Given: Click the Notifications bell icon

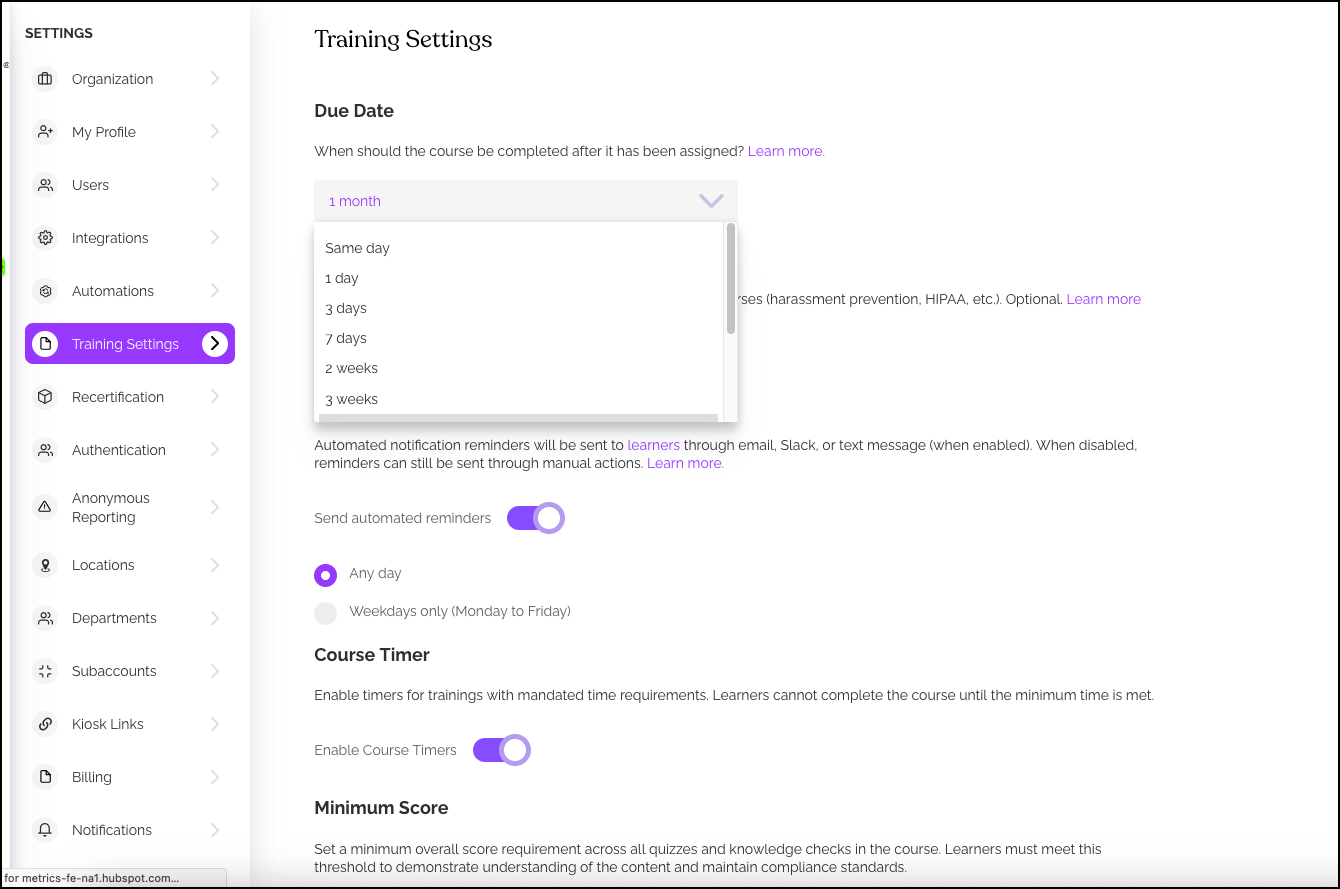Looking at the screenshot, I should (45, 830).
